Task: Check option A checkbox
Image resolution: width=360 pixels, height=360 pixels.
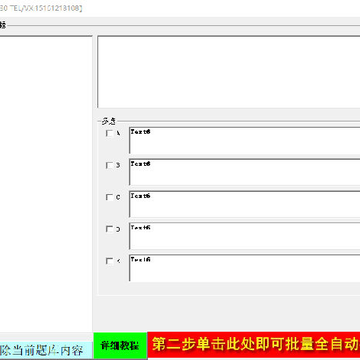Action: tap(109, 133)
